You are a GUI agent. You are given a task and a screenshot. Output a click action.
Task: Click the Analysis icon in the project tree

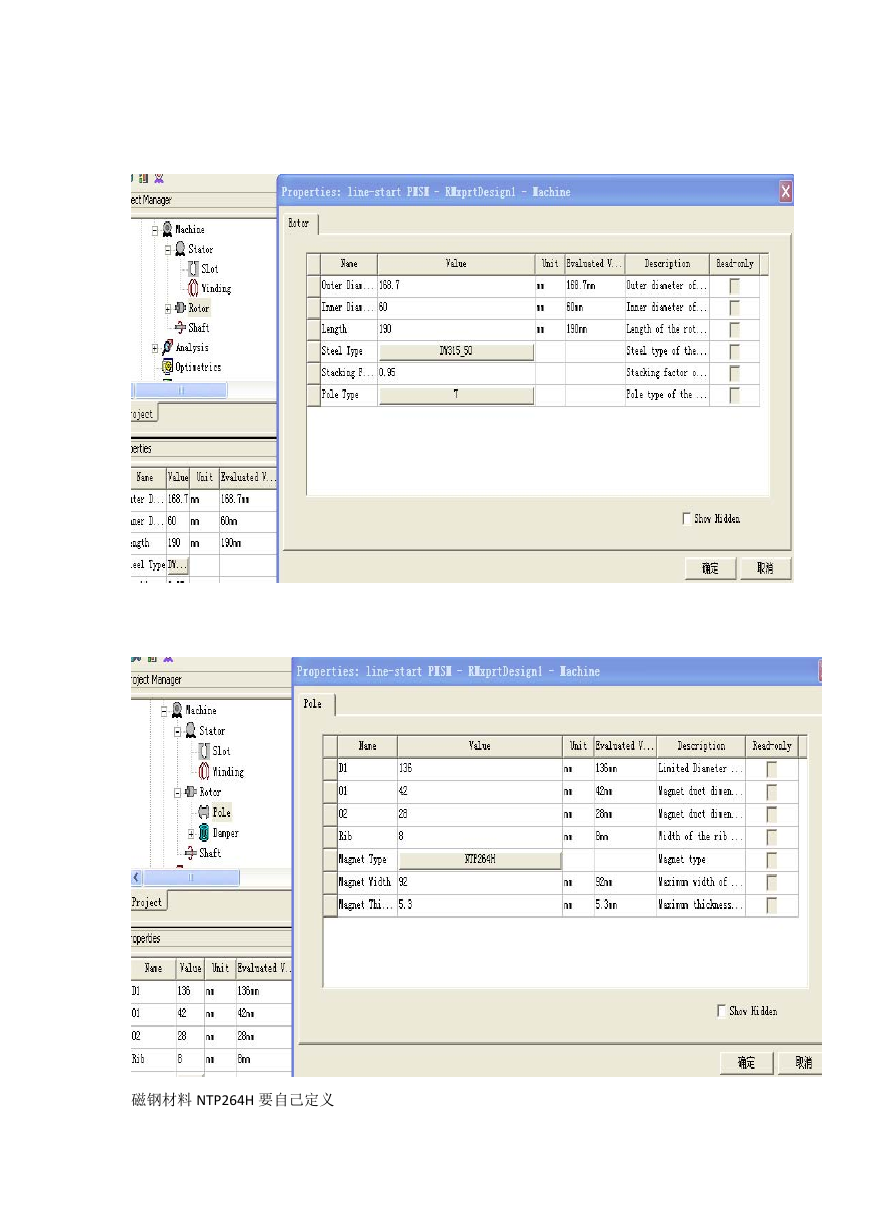click(x=167, y=347)
